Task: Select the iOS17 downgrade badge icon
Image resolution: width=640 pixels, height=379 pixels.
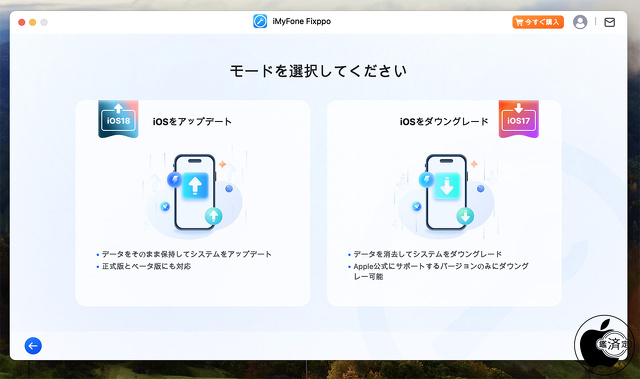Action: click(x=518, y=119)
